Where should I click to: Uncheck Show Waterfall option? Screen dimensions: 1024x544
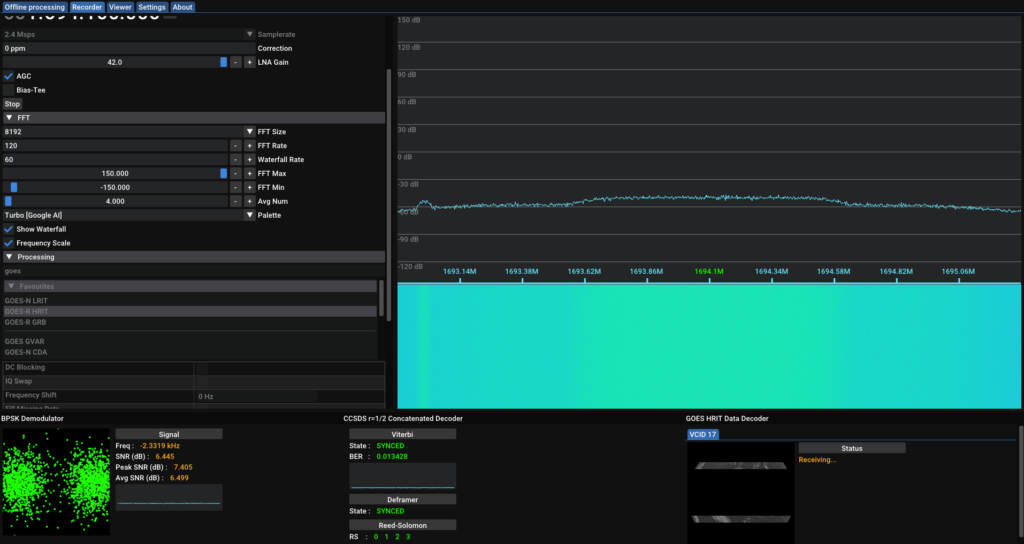(x=9, y=229)
